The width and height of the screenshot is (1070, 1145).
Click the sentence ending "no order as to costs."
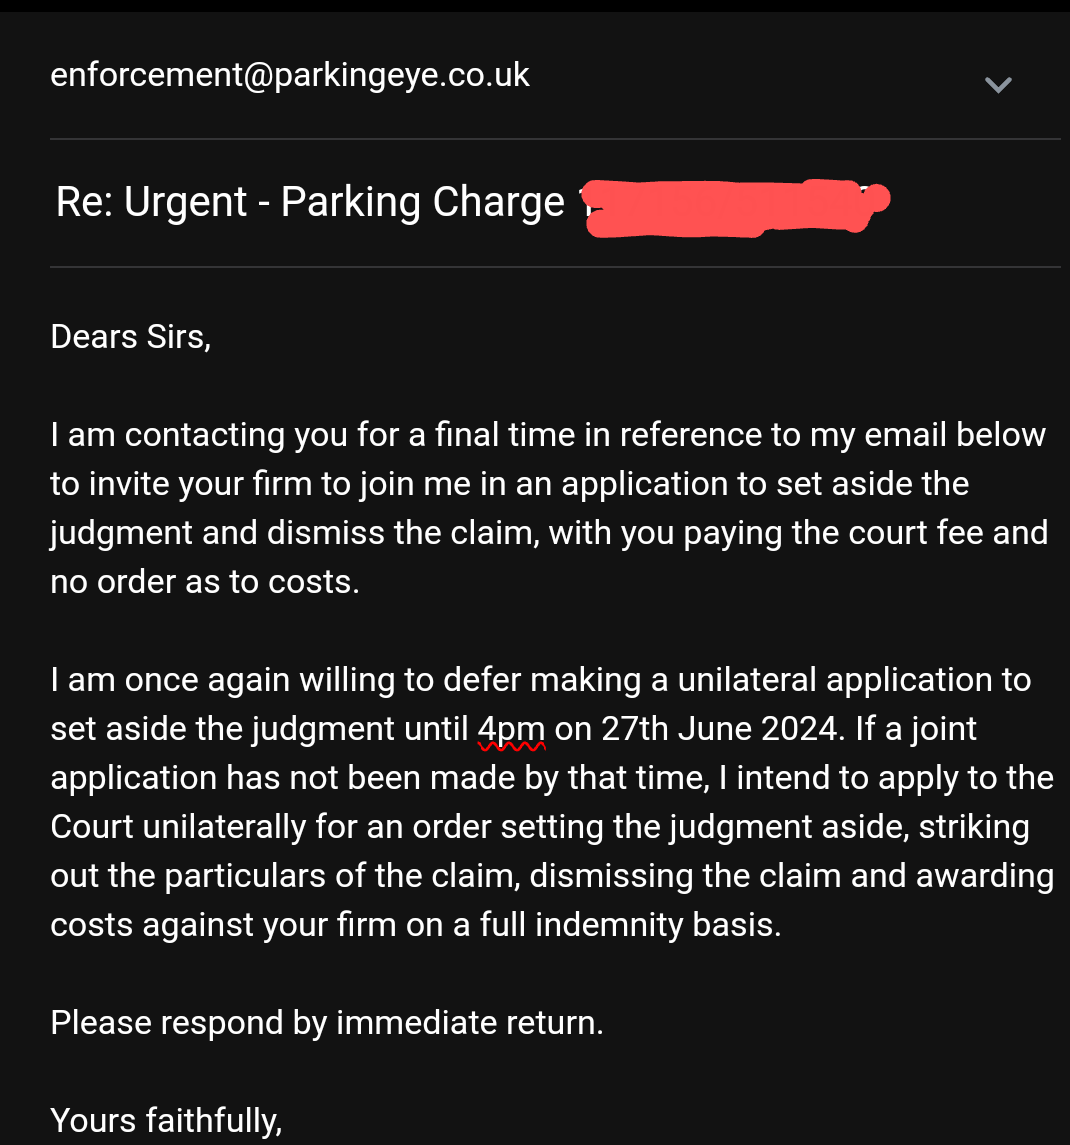point(204,582)
